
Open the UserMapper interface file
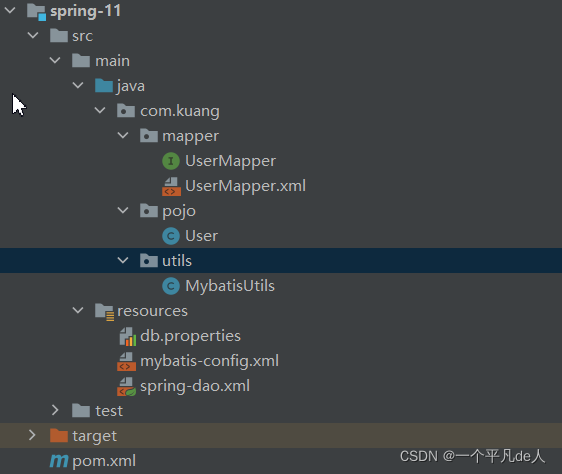click(230, 161)
